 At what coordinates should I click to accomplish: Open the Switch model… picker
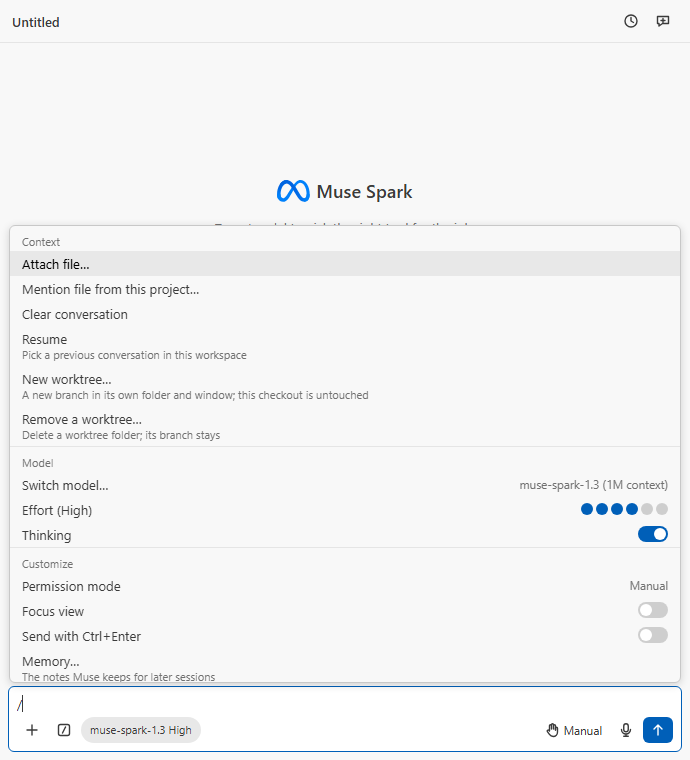(x=345, y=485)
